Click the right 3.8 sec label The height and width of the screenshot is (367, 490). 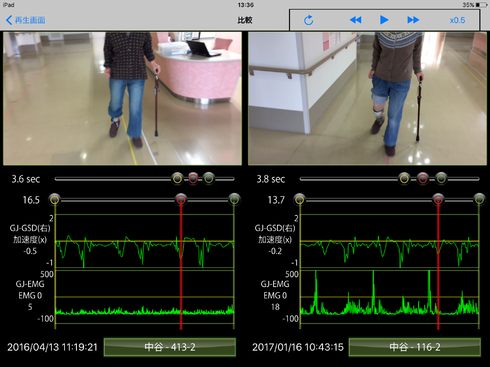coord(271,179)
